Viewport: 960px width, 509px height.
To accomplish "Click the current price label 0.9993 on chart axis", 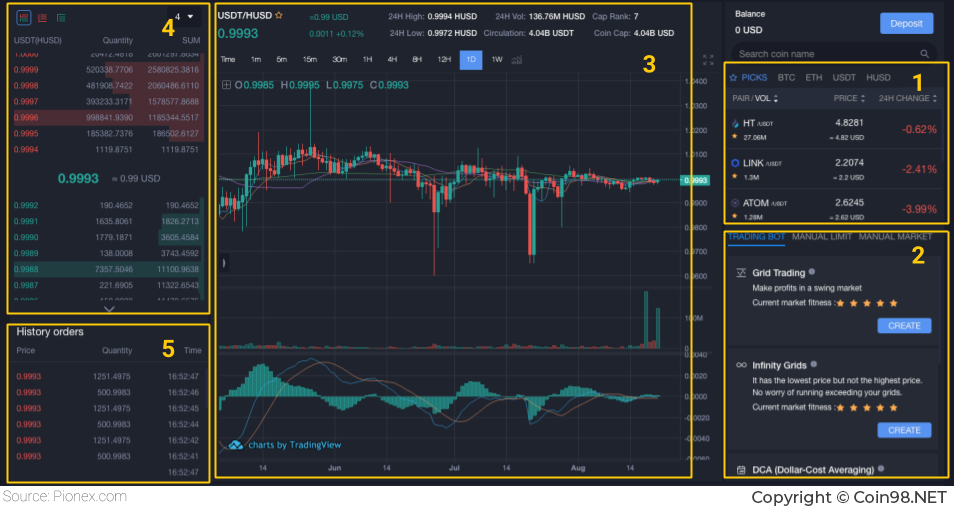I will [x=695, y=181].
